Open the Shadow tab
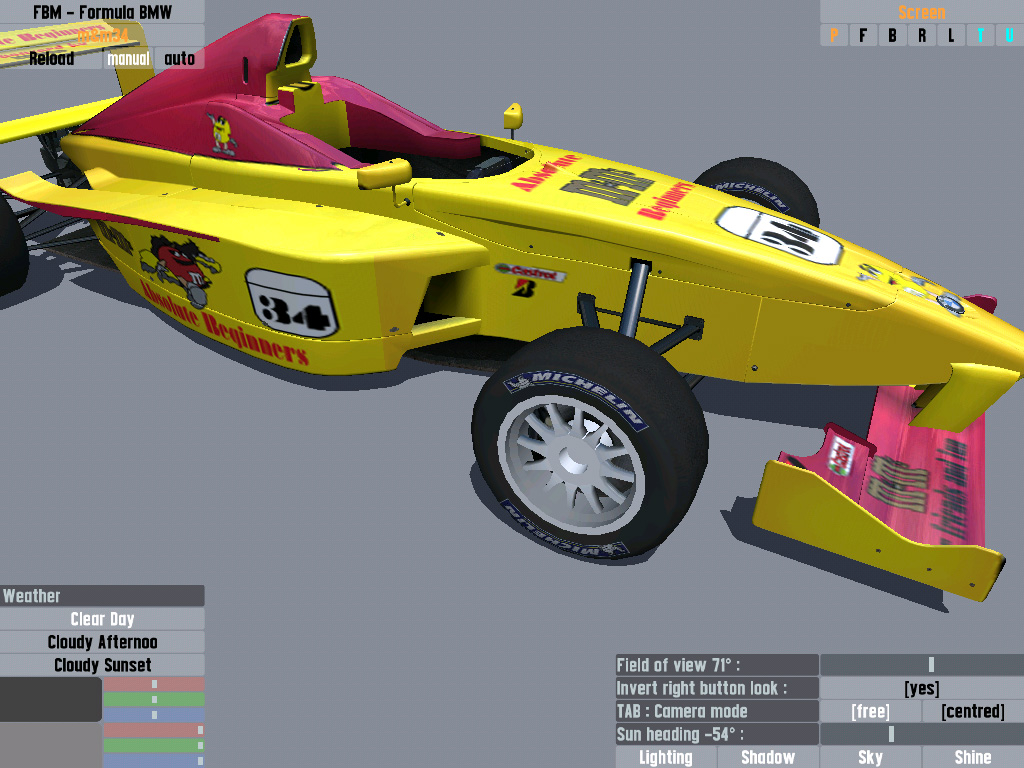This screenshot has height=768, width=1024. click(x=768, y=758)
